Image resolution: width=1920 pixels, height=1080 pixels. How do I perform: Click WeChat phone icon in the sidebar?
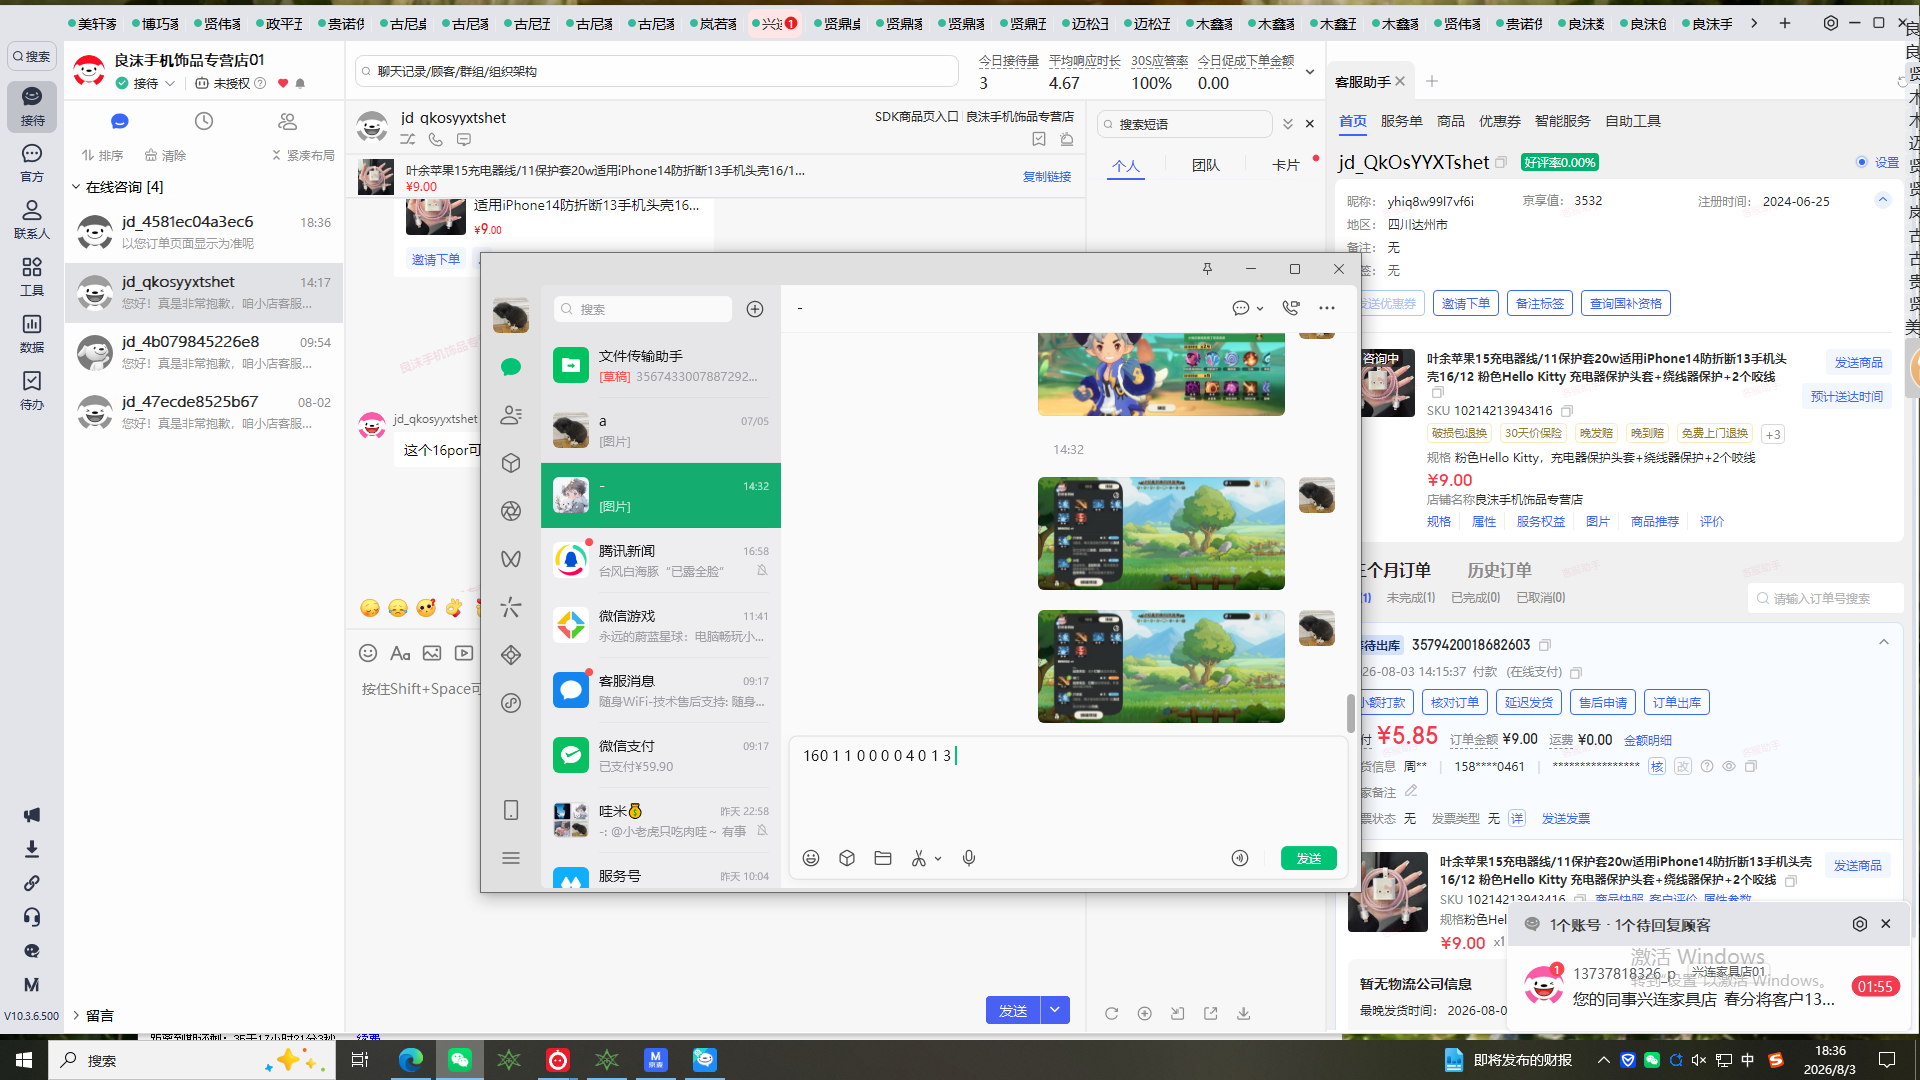511,810
